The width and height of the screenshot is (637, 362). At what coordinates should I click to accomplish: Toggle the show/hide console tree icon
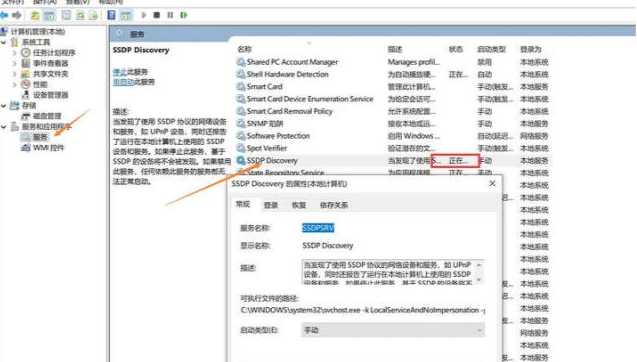pos(49,15)
